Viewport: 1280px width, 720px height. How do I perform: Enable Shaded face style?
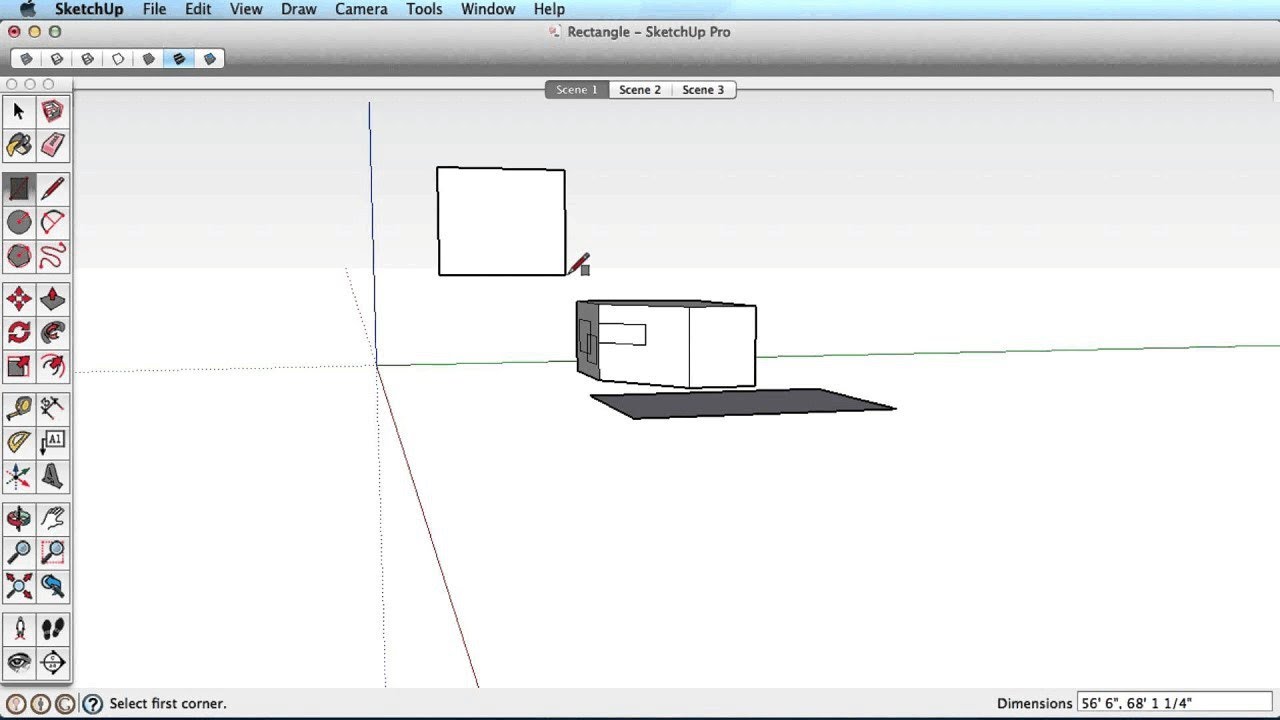(x=148, y=59)
